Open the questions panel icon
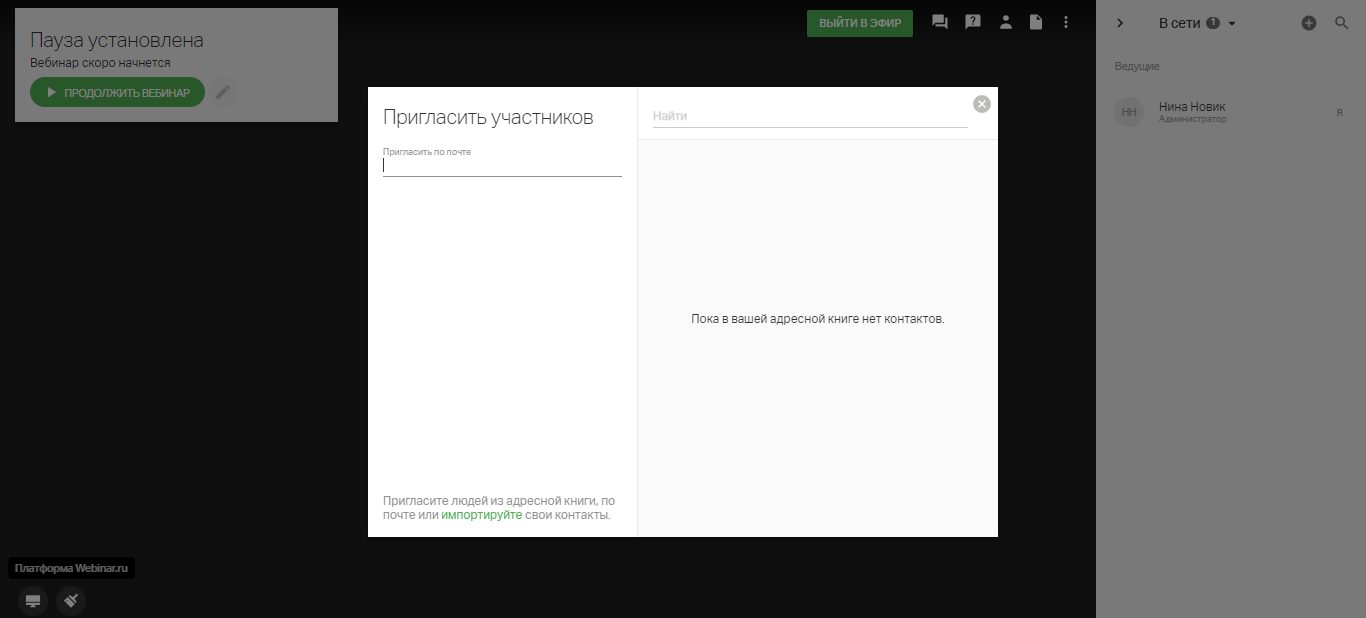The width and height of the screenshot is (1366, 618). coord(972,22)
